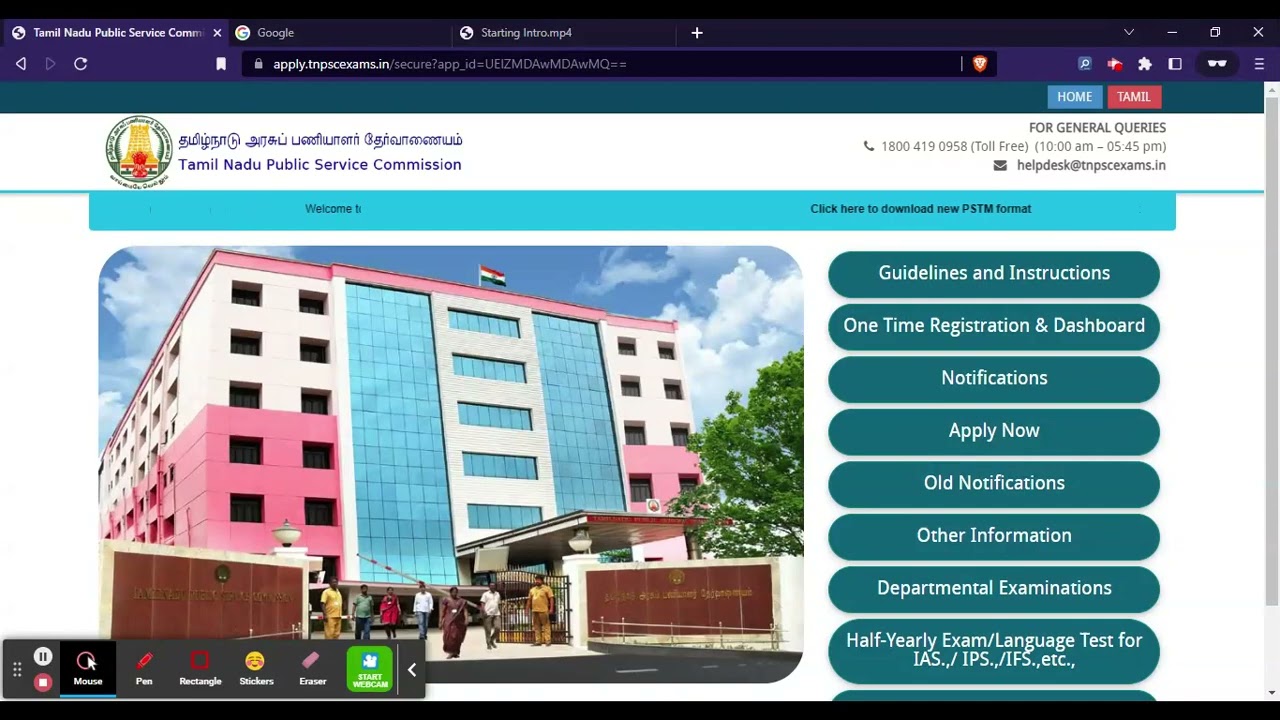Click the TNPSC emblem logo
Image resolution: width=1280 pixels, height=720 pixels.
[x=139, y=152]
